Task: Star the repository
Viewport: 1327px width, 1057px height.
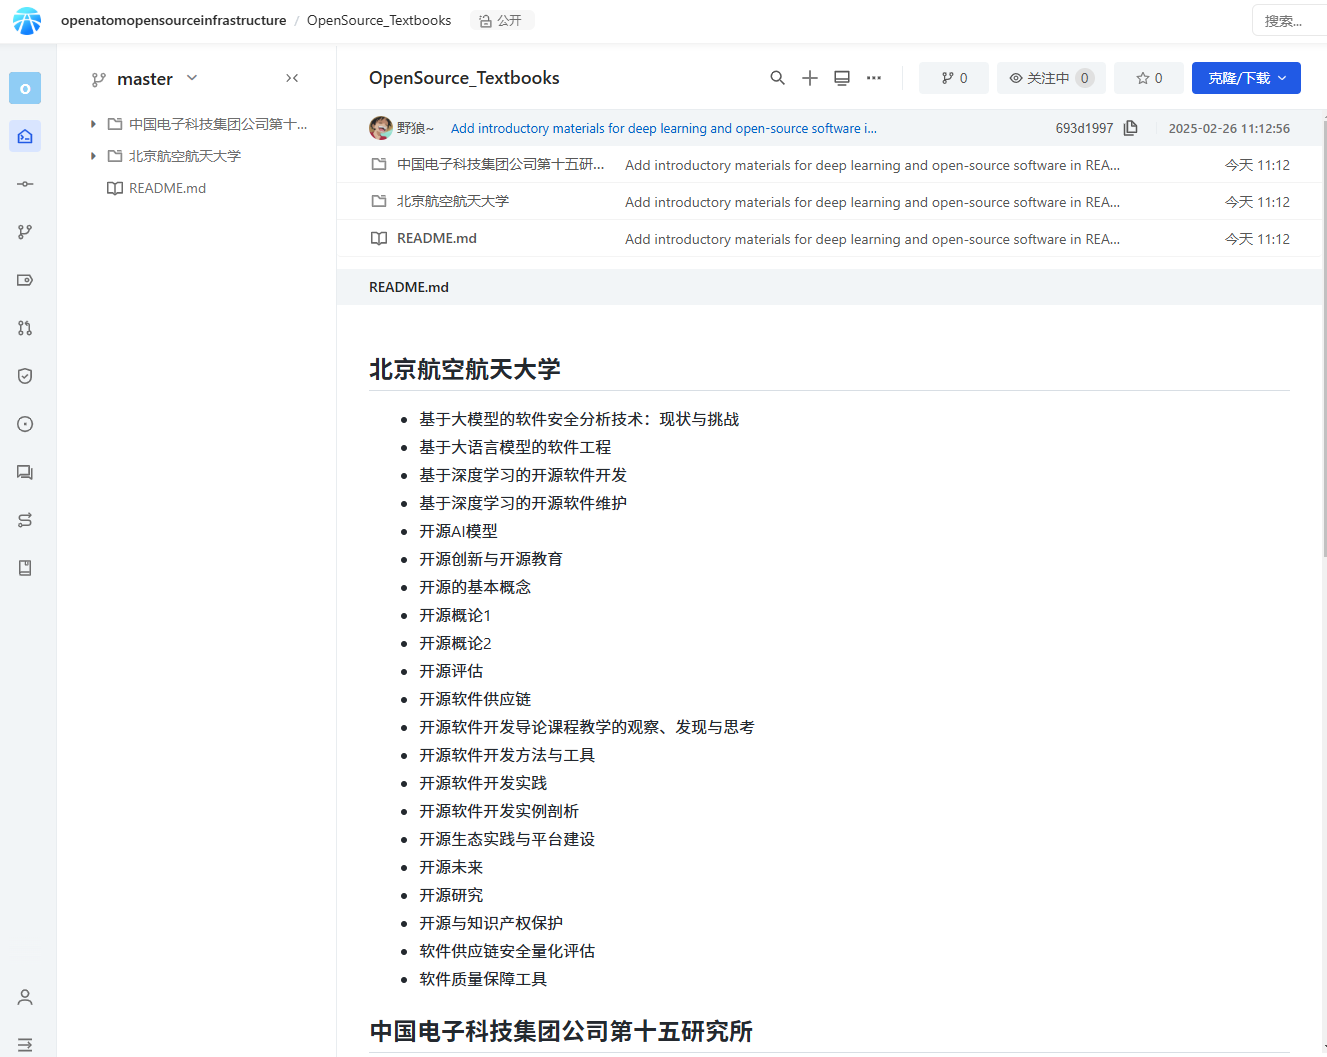Action: point(1149,78)
